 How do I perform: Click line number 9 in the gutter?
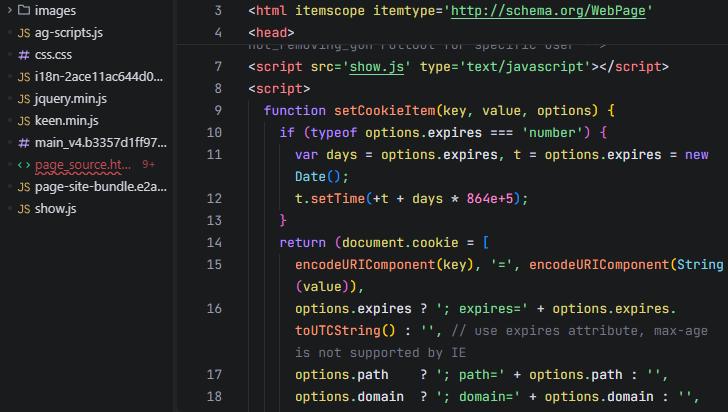pos(218,111)
